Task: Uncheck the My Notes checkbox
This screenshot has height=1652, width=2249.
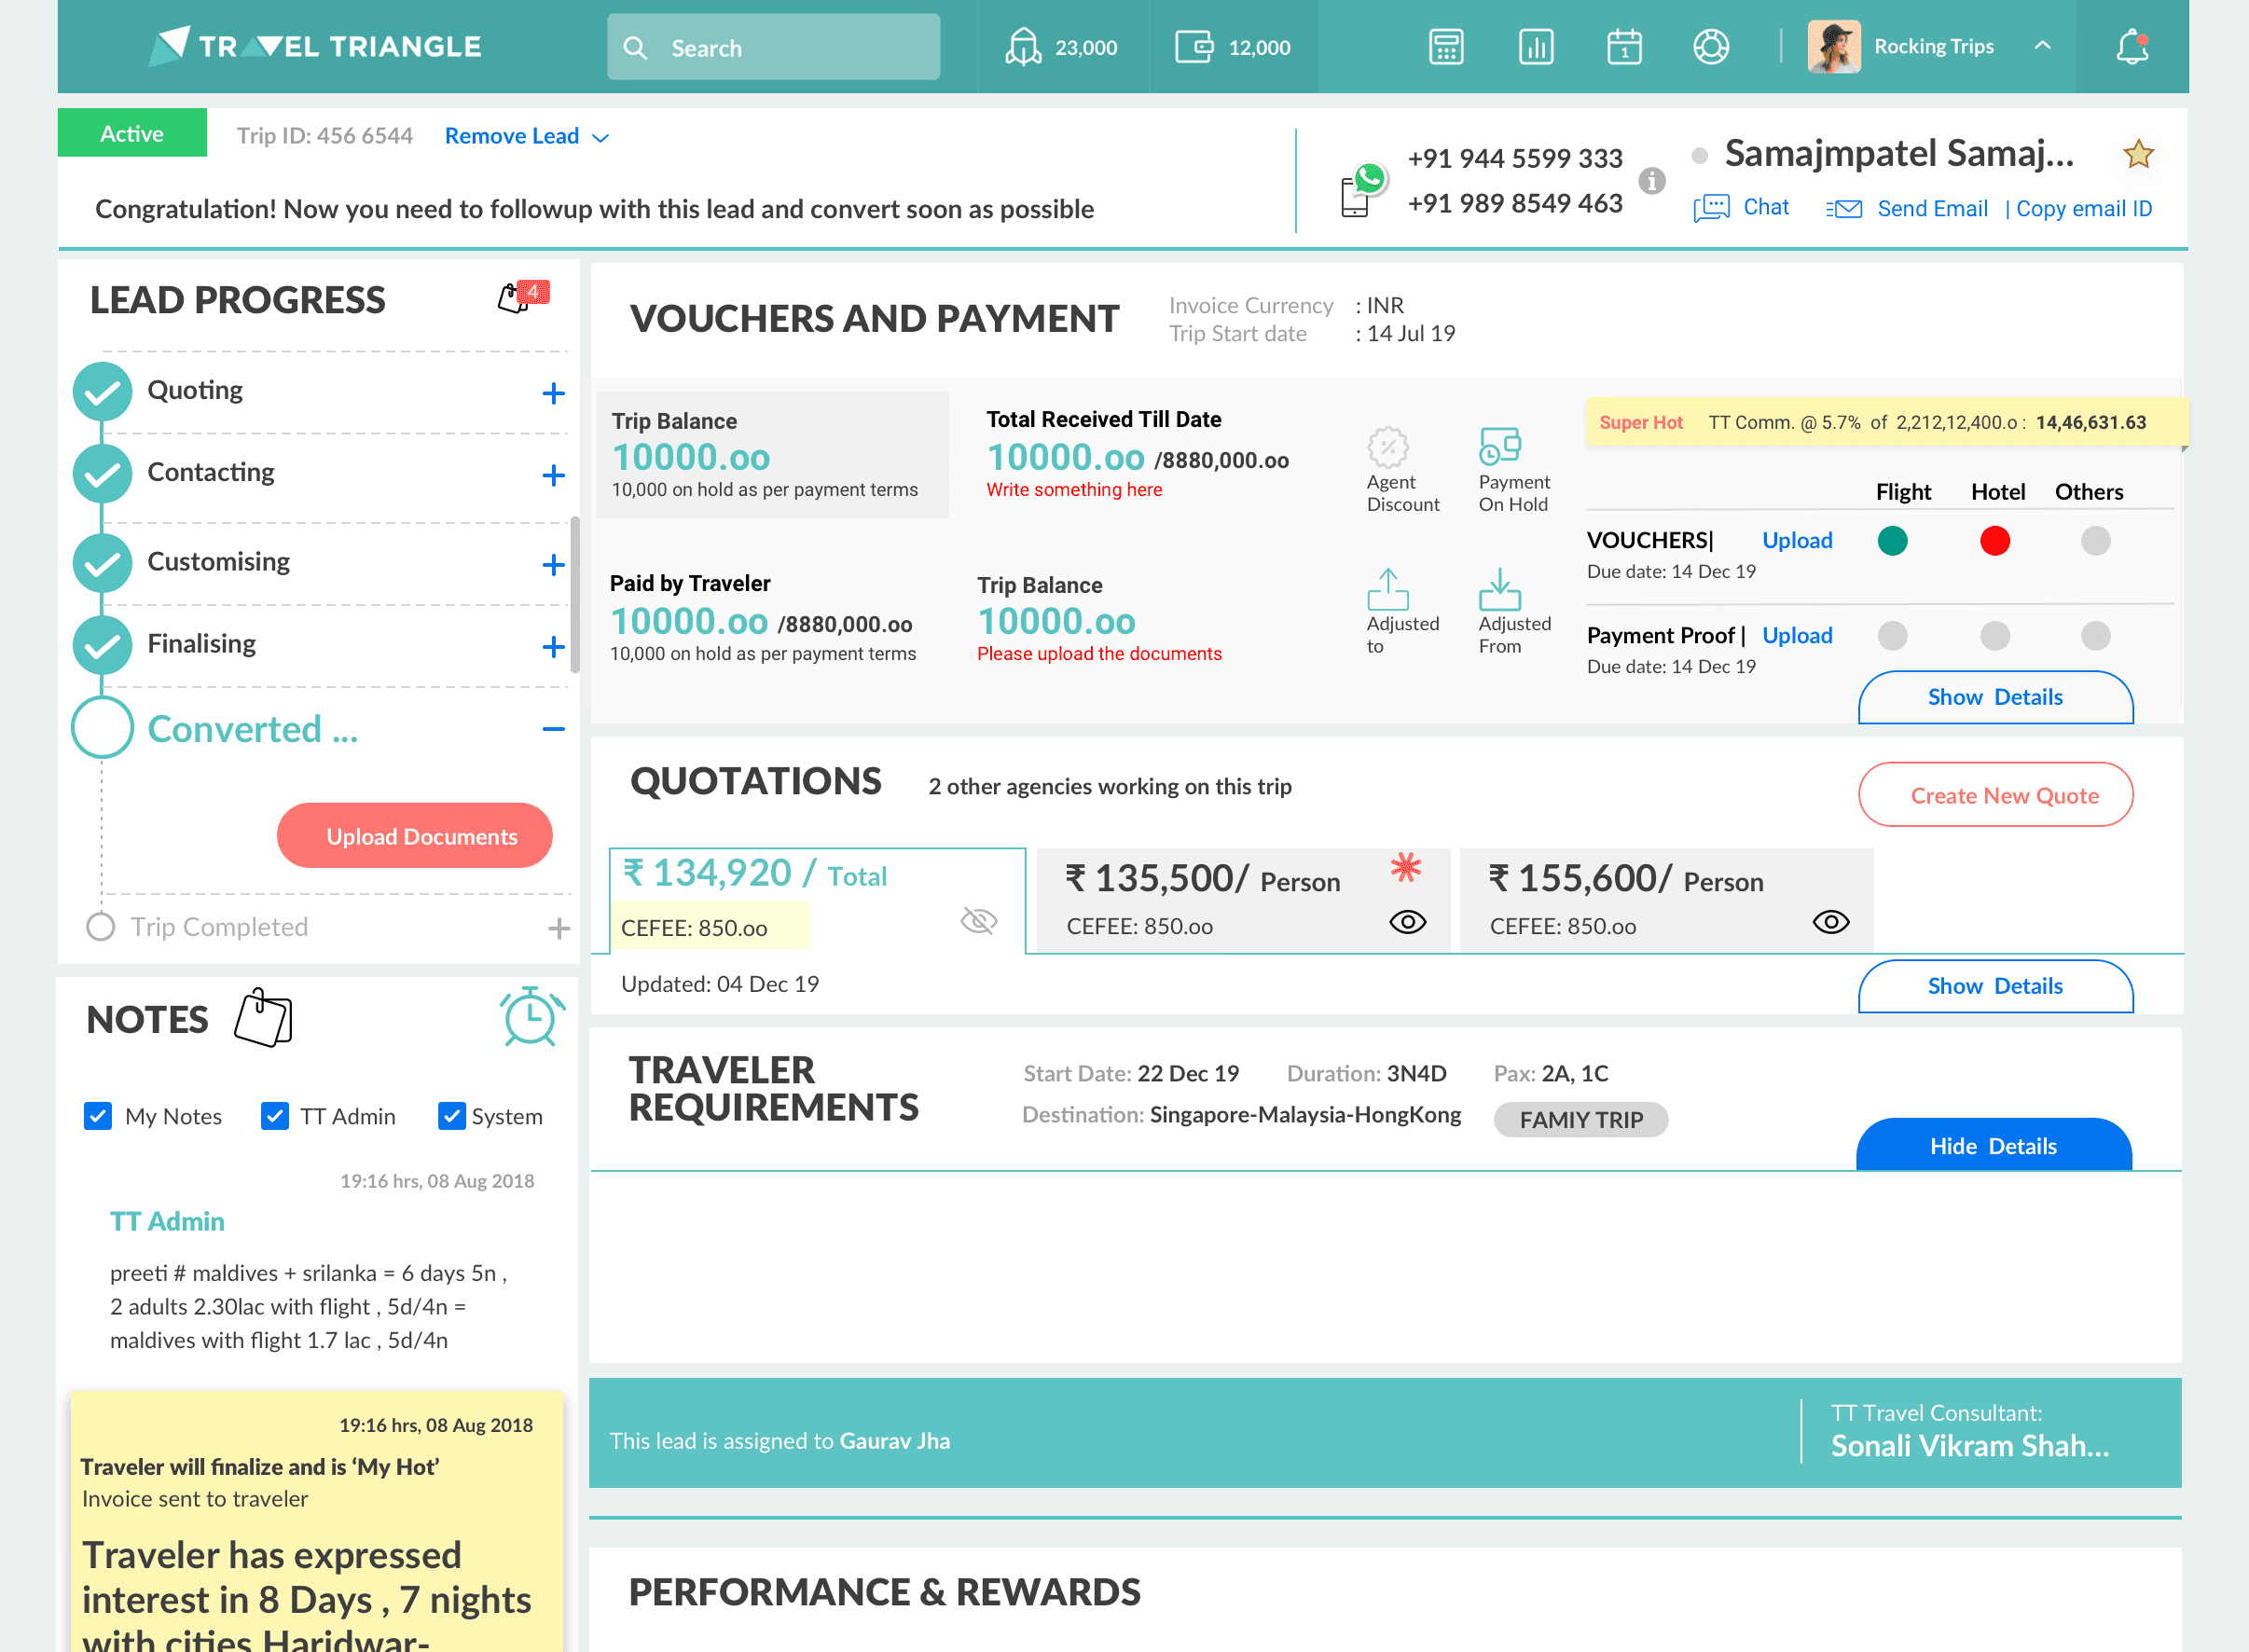Action: 98,1116
